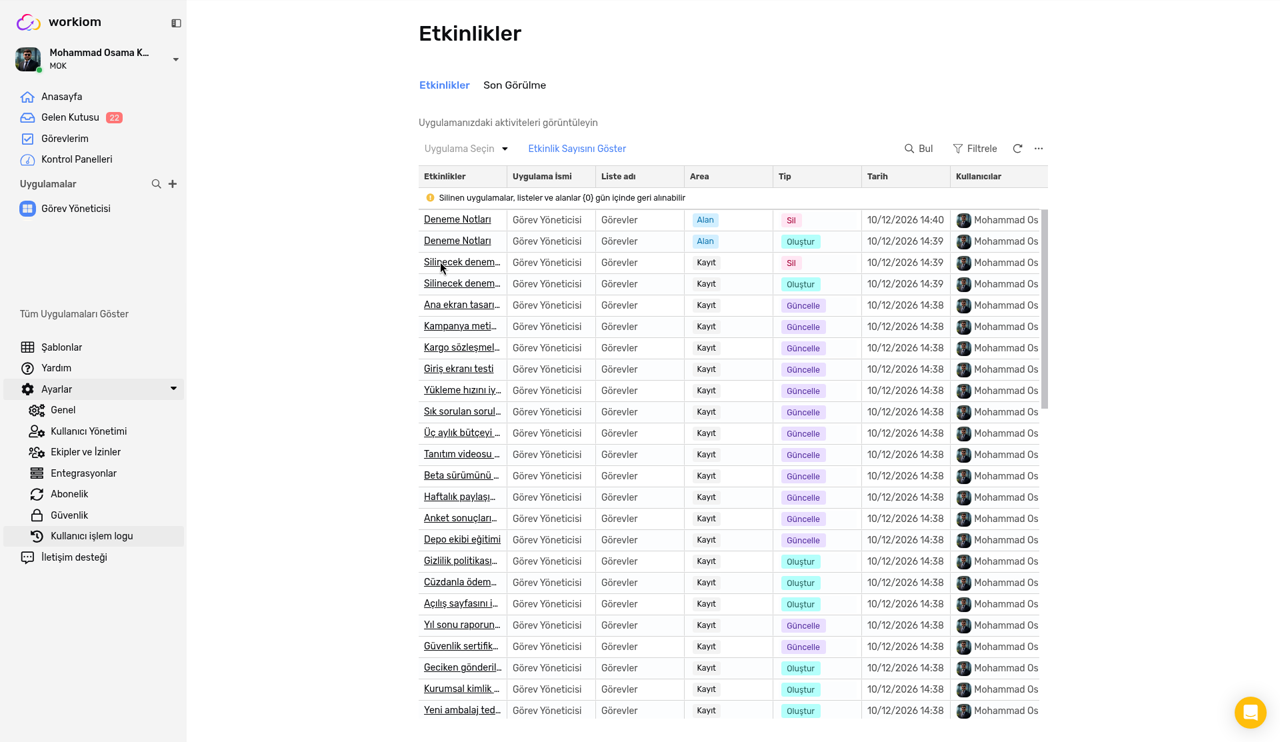Open the Kampanya meti… activity link
Screen dimensions: 1280x742
click(x=460, y=326)
